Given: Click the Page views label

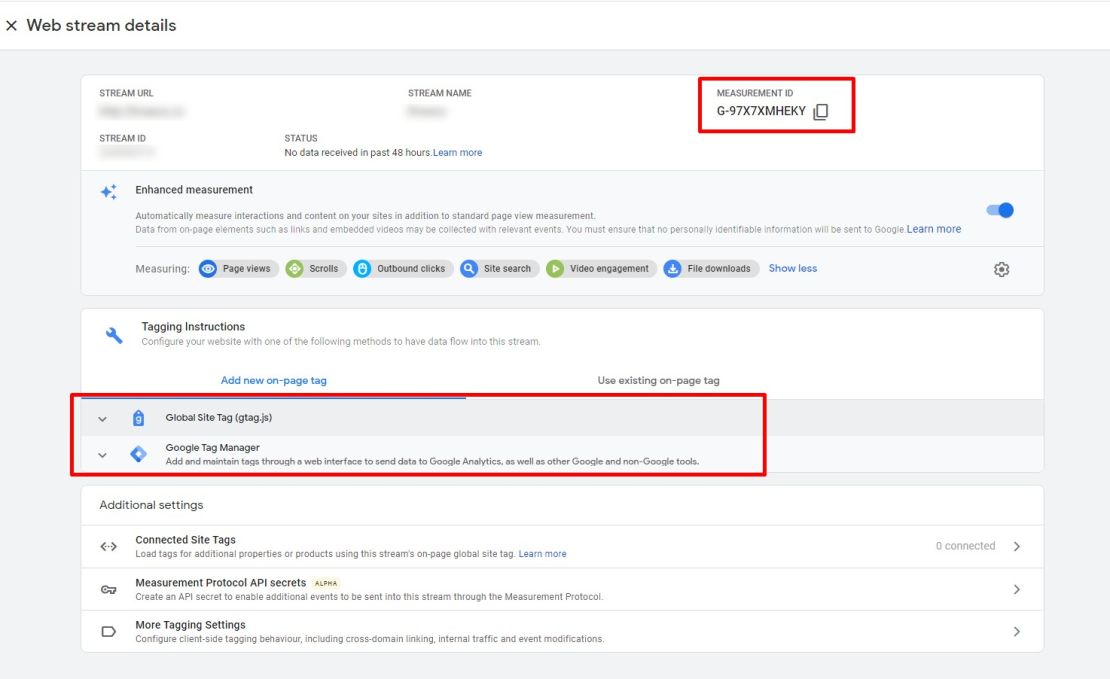Looking at the screenshot, I should [x=246, y=269].
